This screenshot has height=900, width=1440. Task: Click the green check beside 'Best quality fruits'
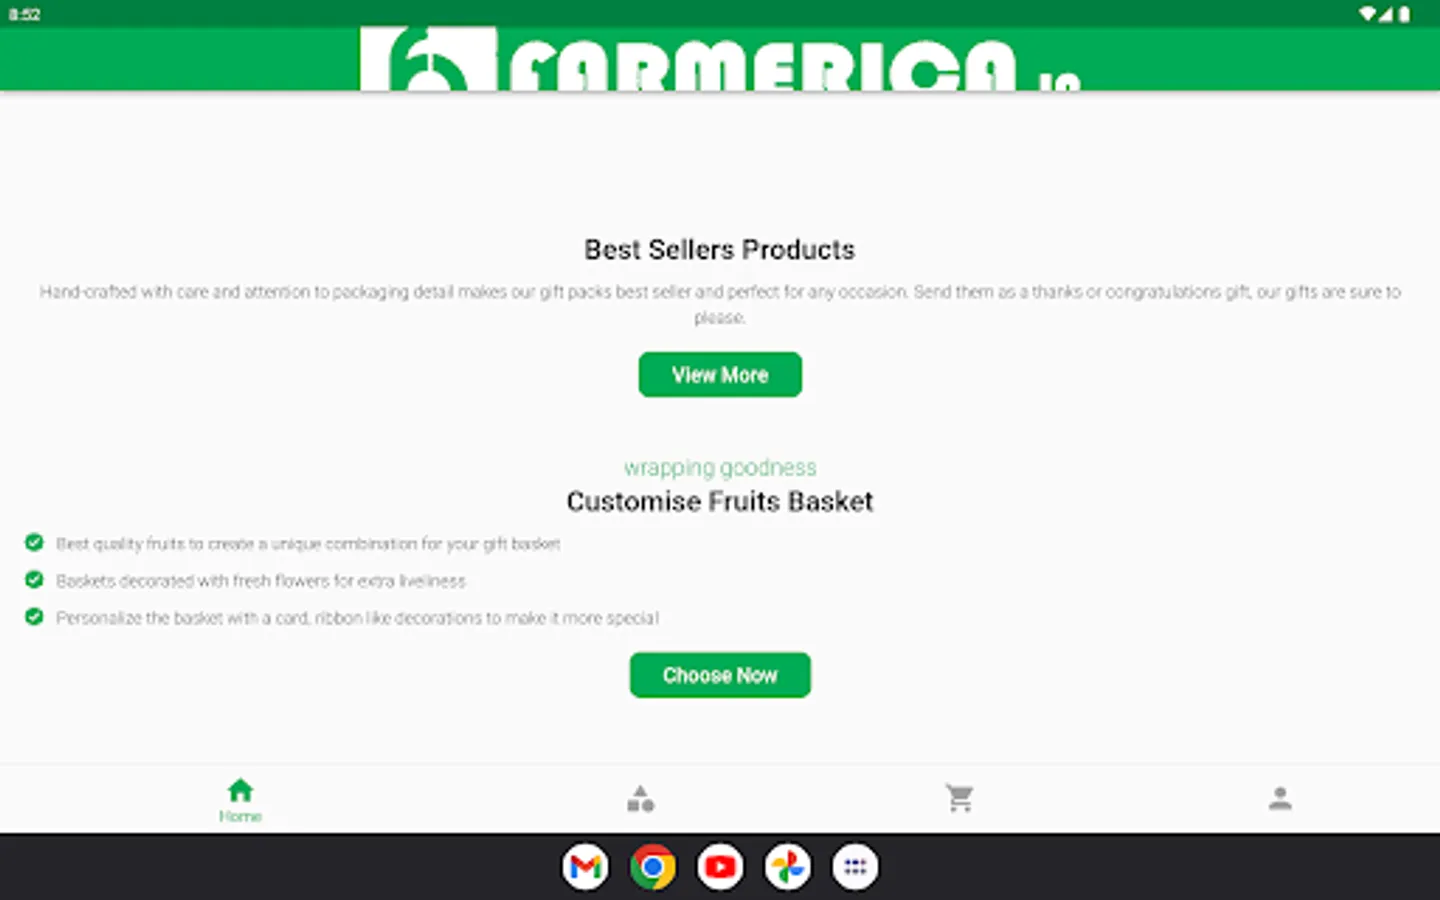click(x=34, y=542)
